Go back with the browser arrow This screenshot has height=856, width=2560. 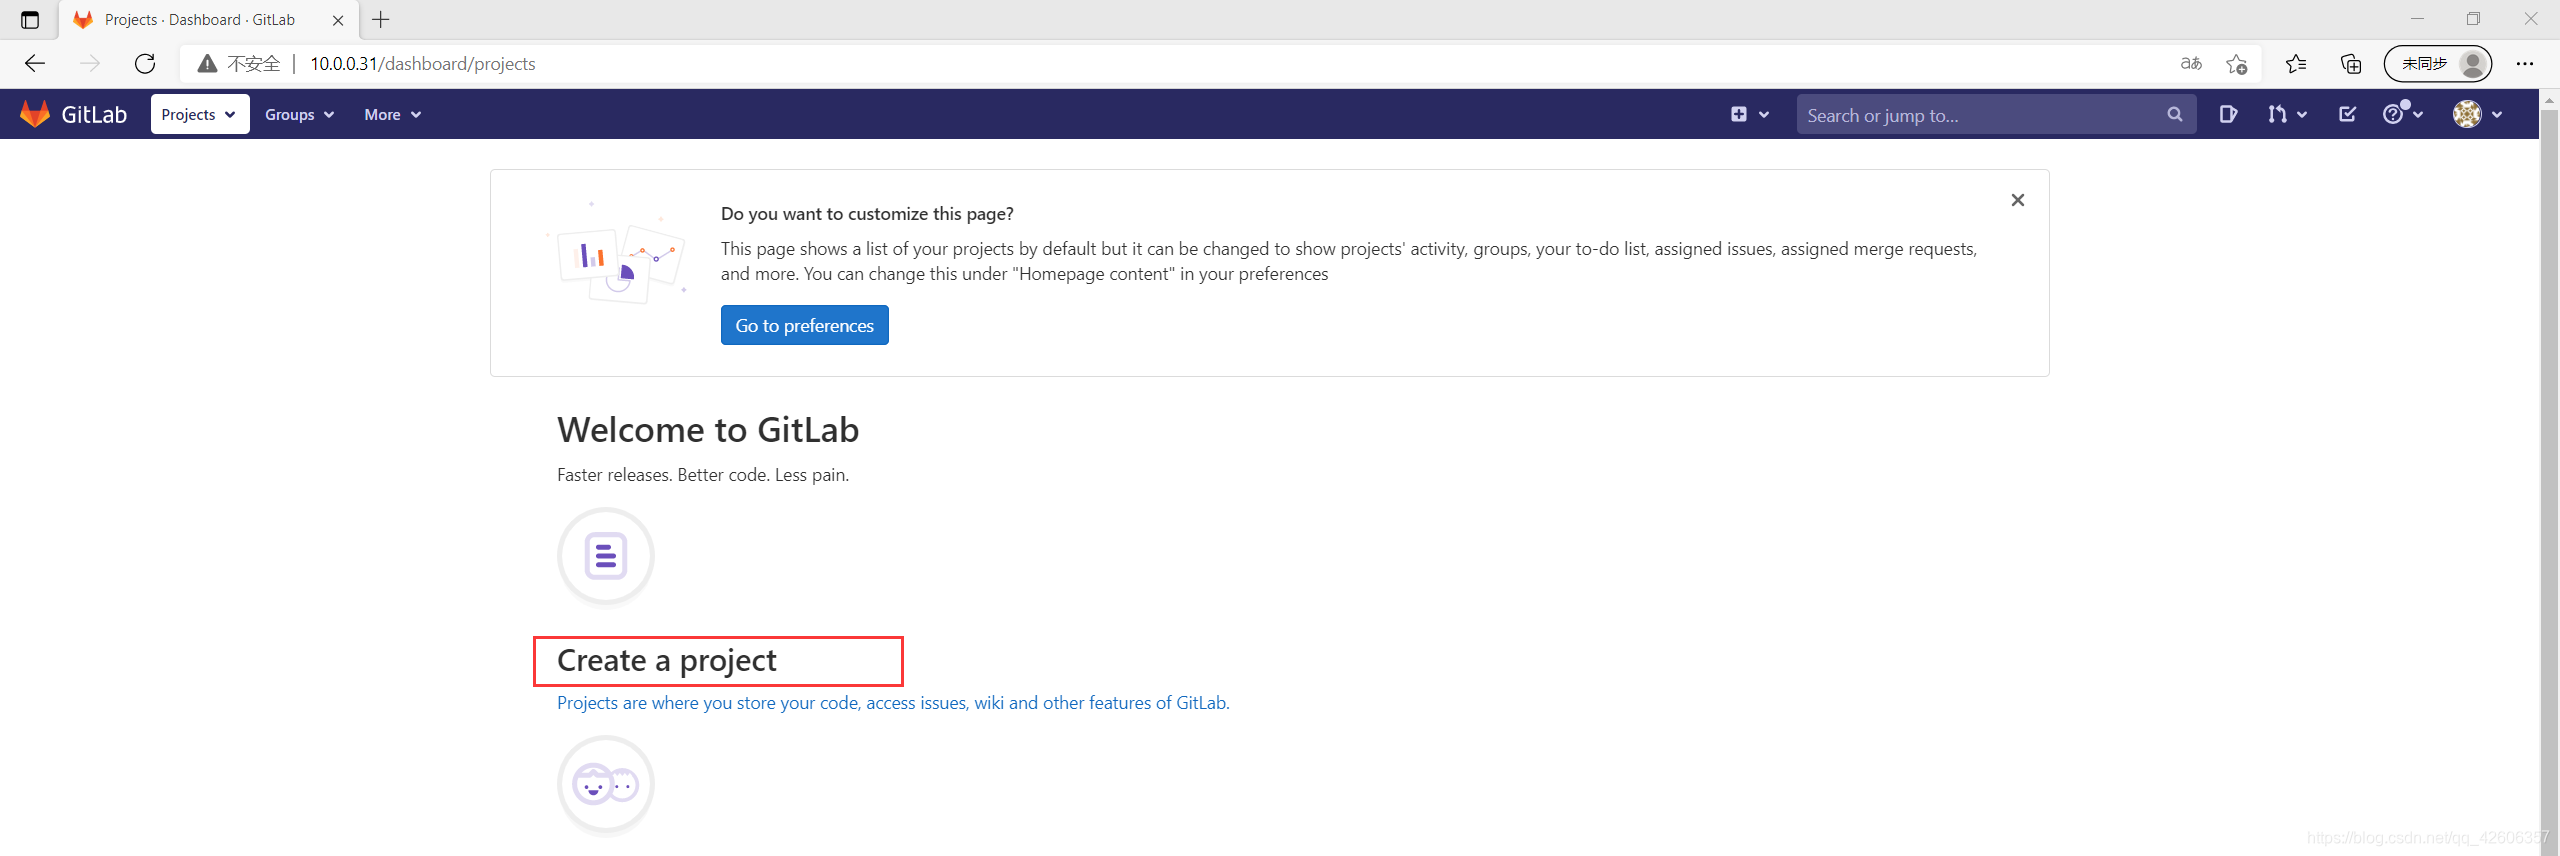[x=35, y=63]
